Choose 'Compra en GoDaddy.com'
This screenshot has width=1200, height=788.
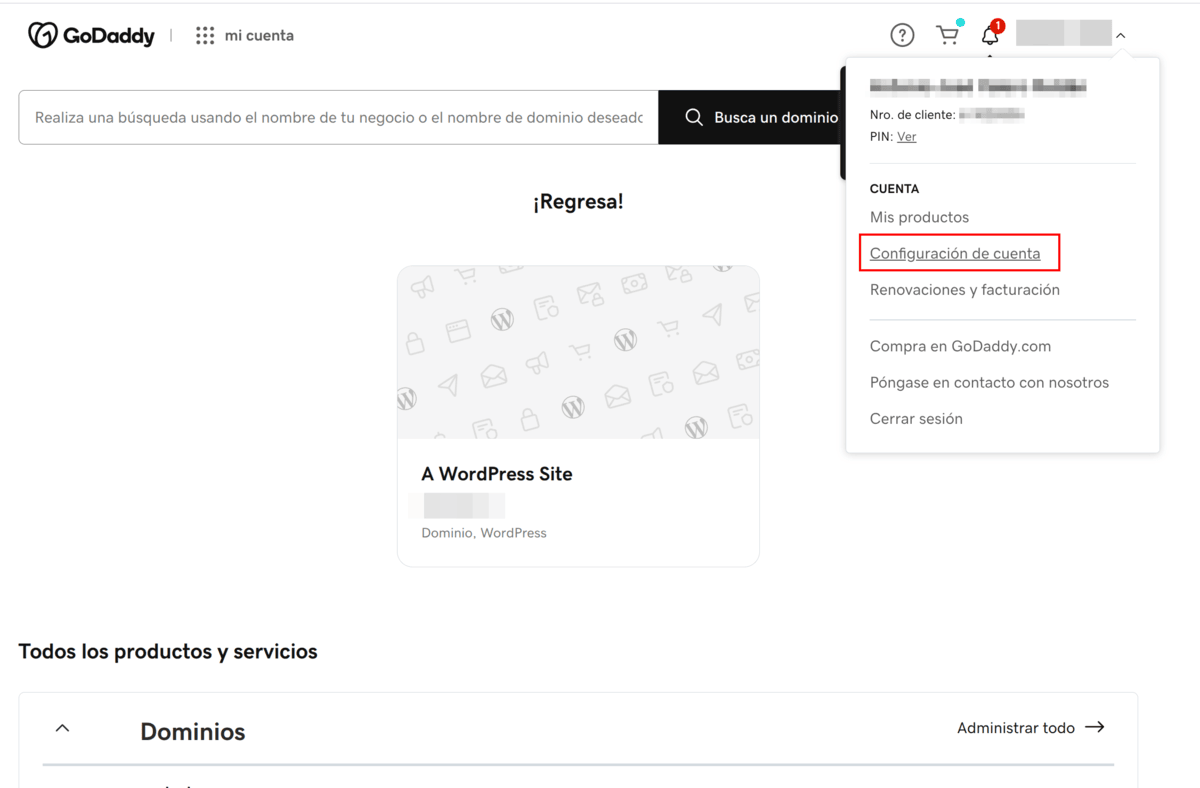[960, 346]
